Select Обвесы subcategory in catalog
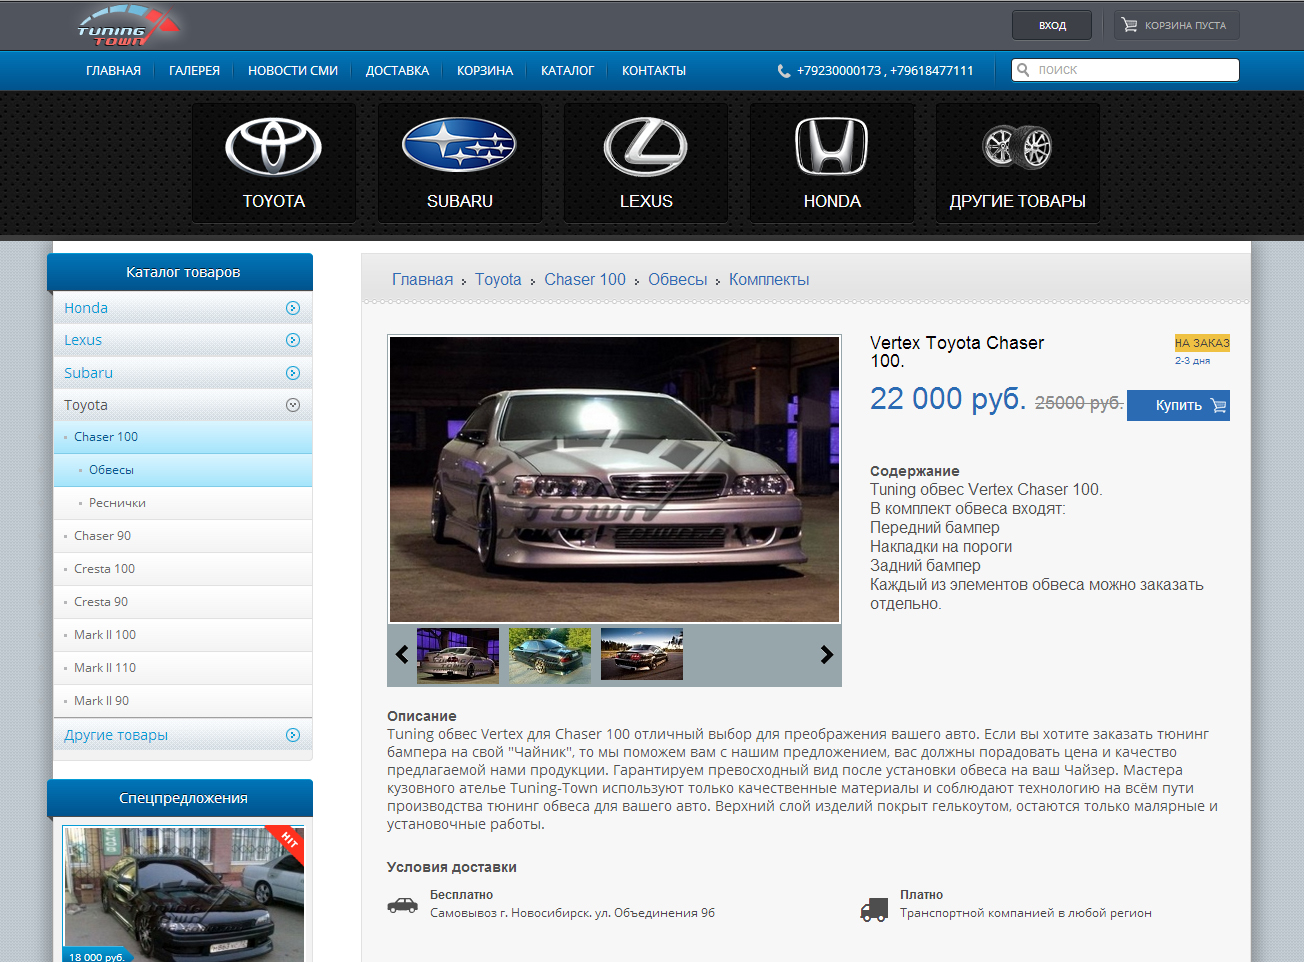Image resolution: width=1304 pixels, height=962 pixels. 183,470
